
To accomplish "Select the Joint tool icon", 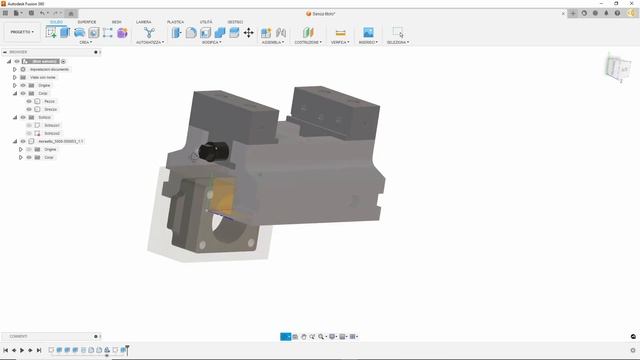I will [x=281, y=32].
